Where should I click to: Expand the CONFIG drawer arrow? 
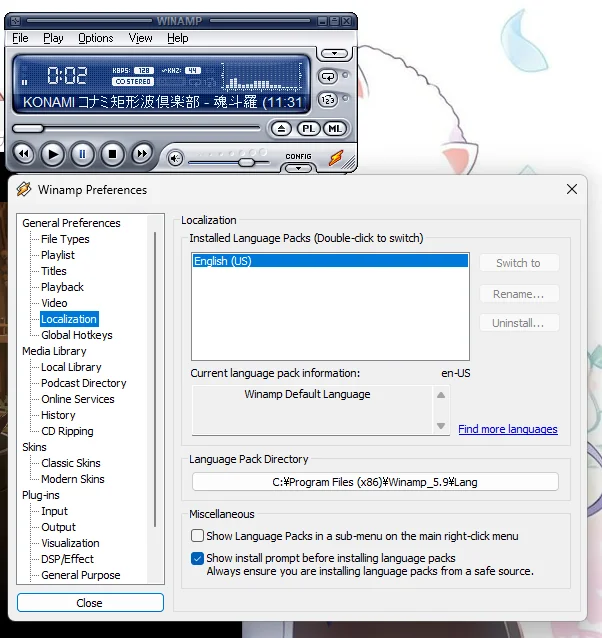298,168
